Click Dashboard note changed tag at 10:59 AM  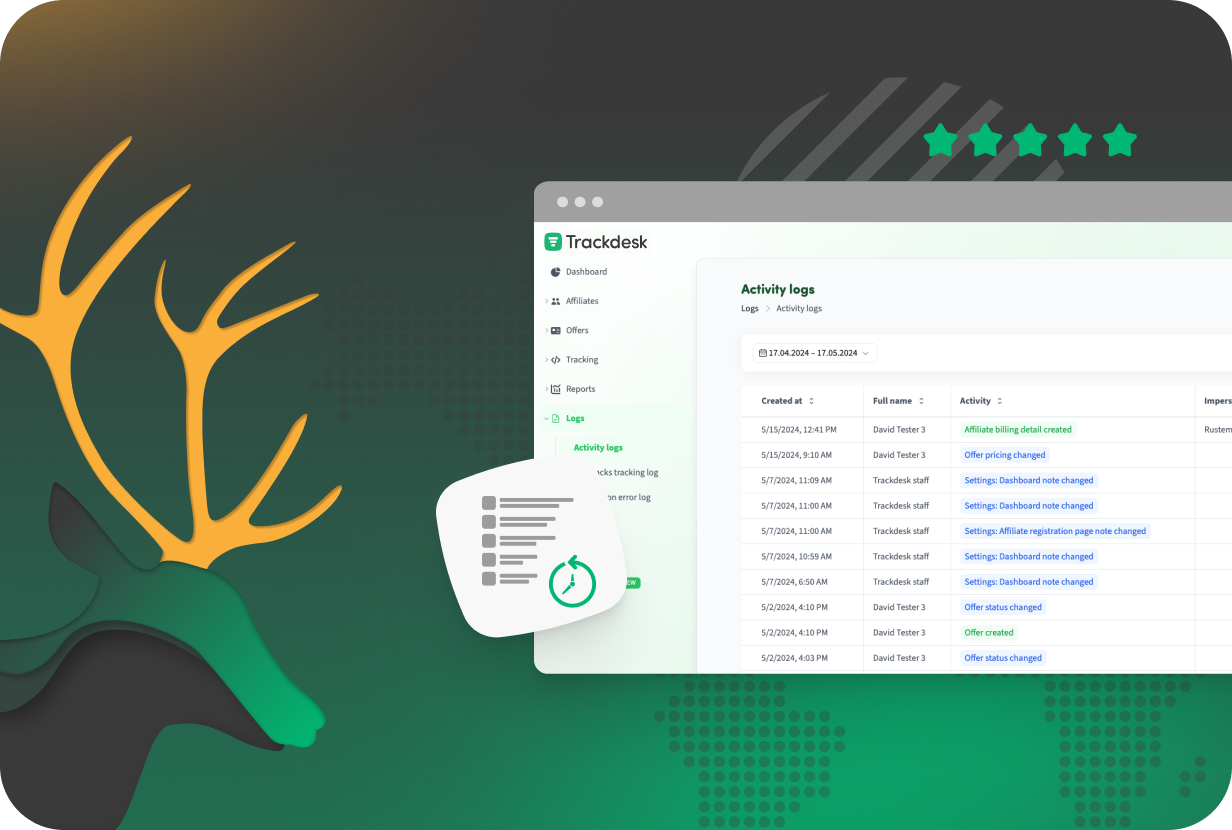(1029, 557)
